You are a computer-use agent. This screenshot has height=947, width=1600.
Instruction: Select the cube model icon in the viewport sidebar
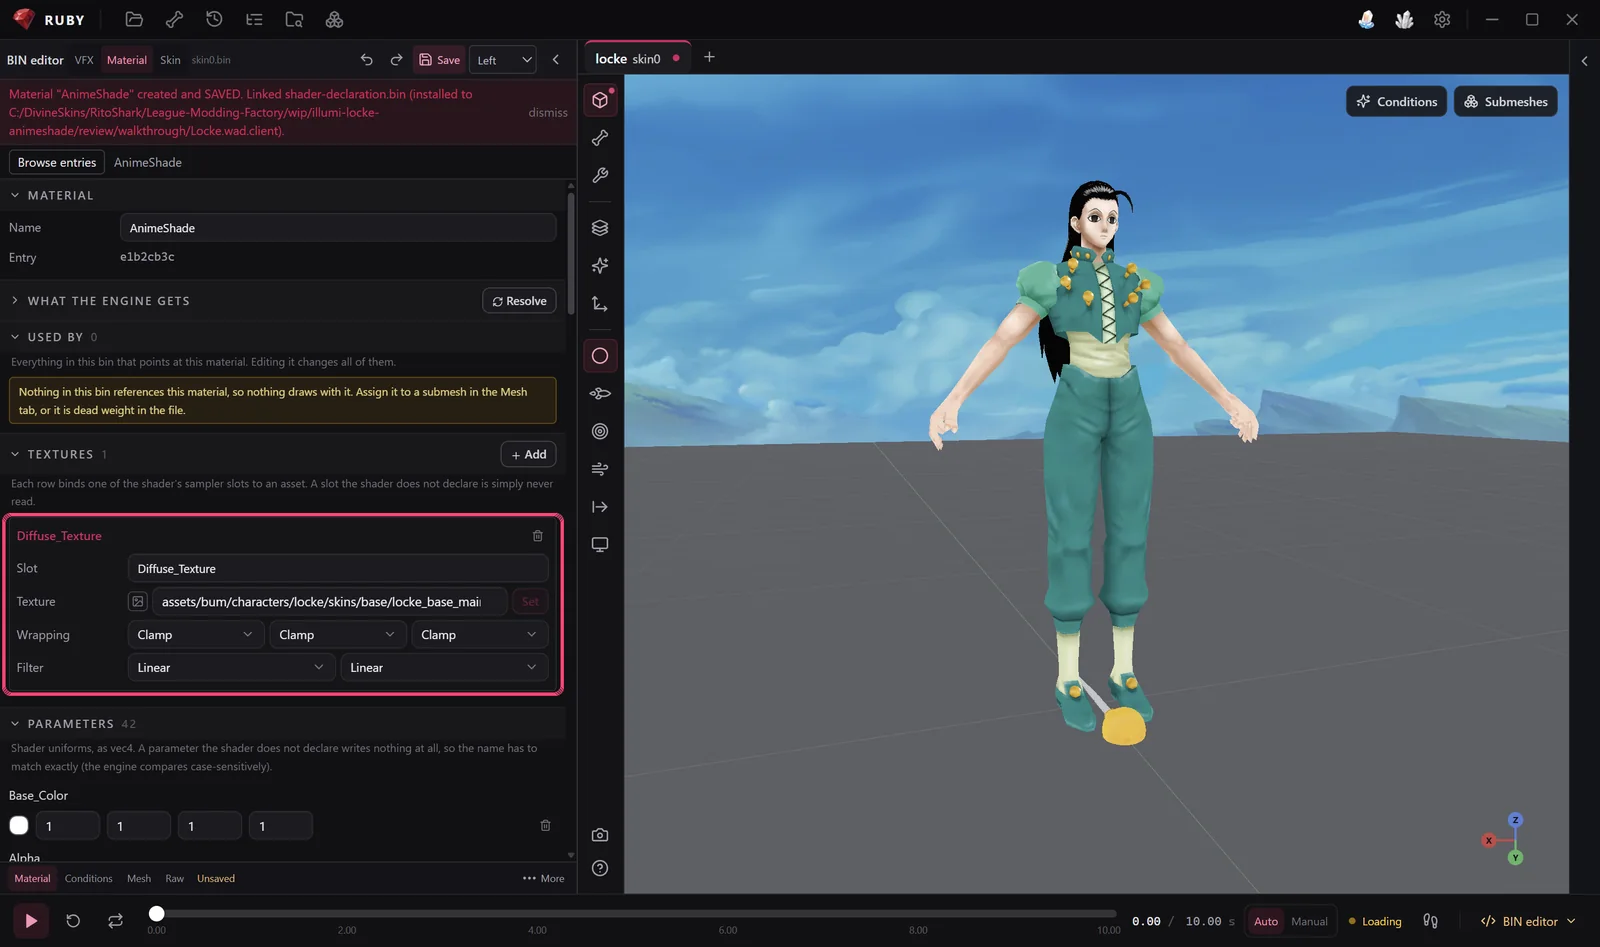point(600,100)
